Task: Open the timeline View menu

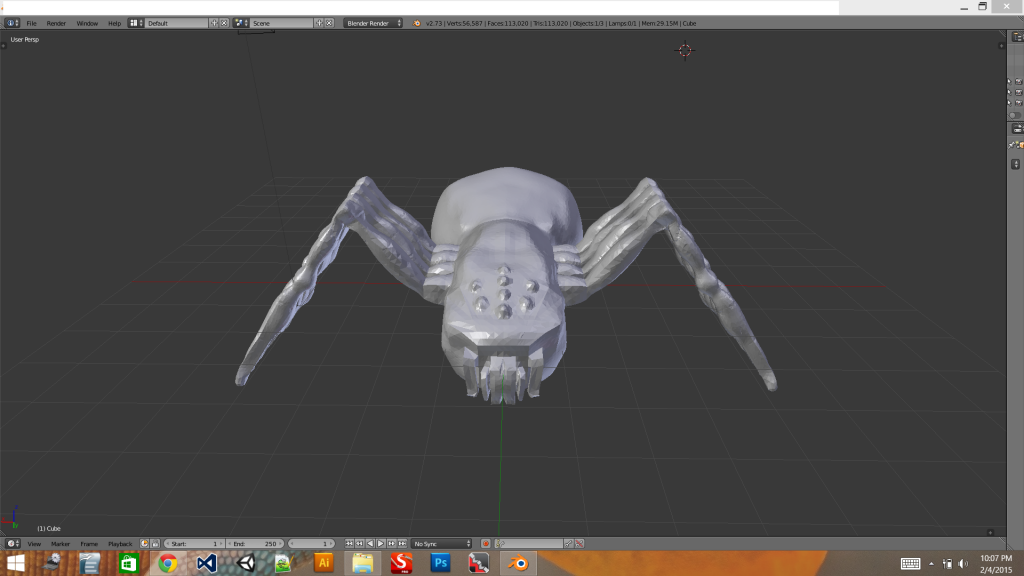Action: [x=34, y=543]
